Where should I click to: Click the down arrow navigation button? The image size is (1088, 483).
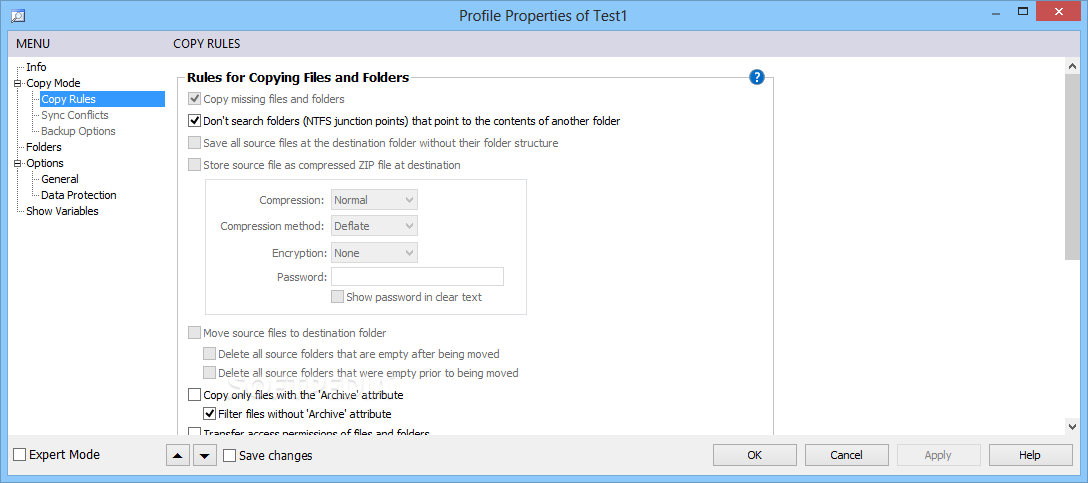tap(204, 456)
